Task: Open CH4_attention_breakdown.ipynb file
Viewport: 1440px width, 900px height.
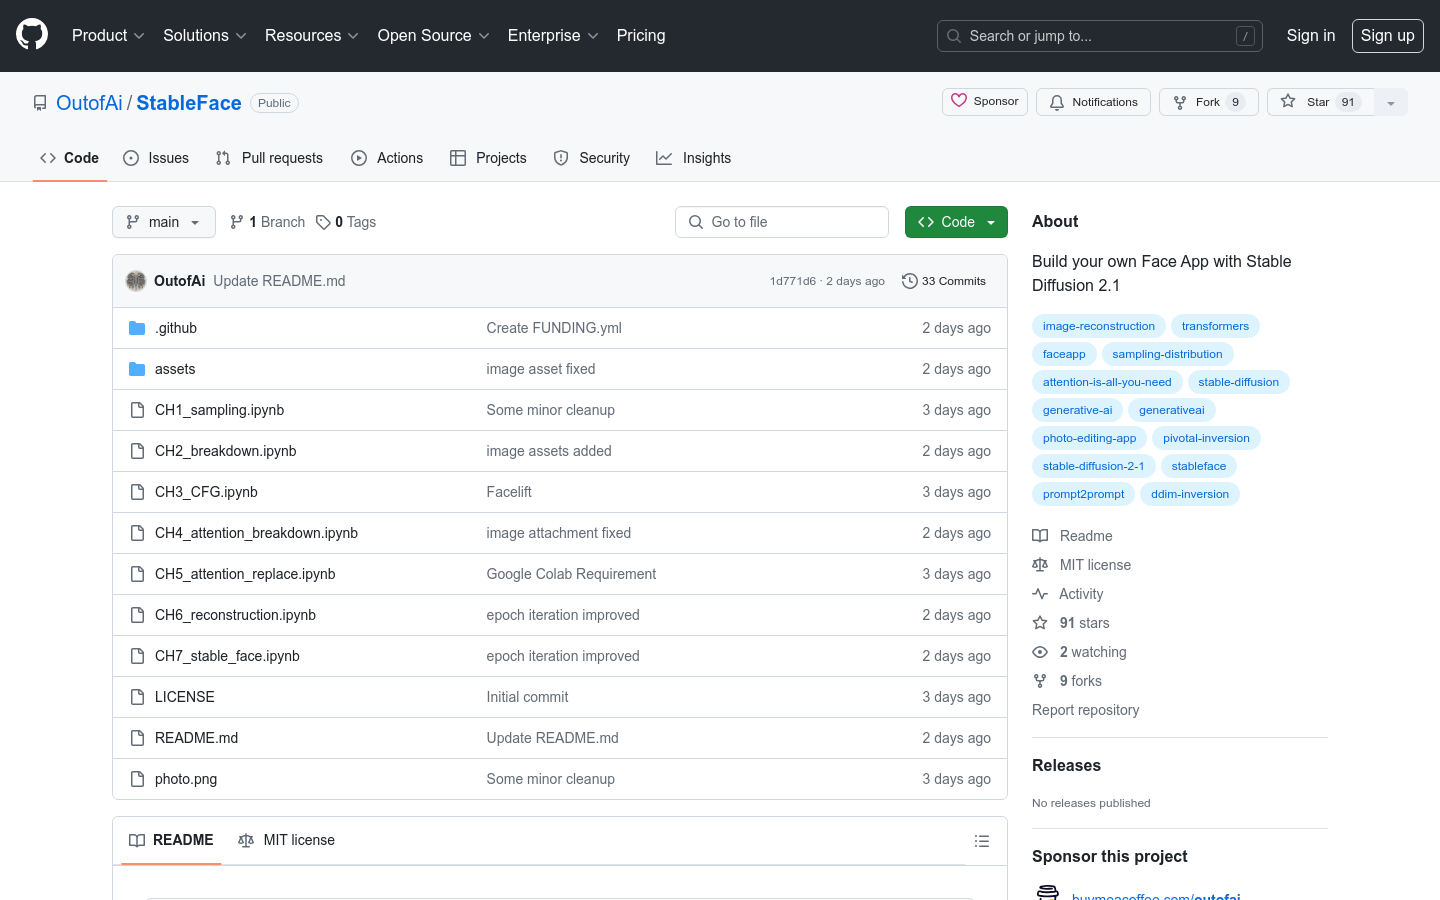Action: click(x=256, y=533)
